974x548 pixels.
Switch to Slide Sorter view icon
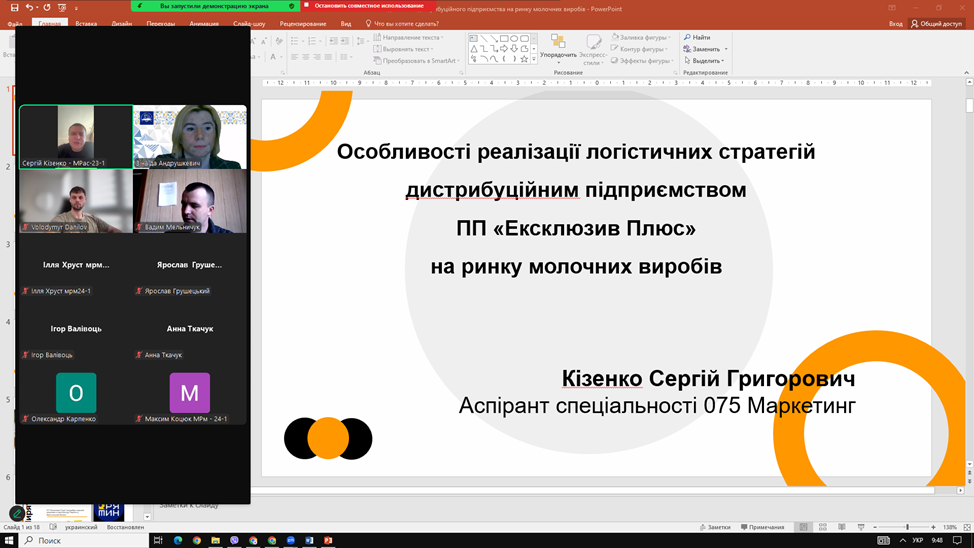point(822,527)
